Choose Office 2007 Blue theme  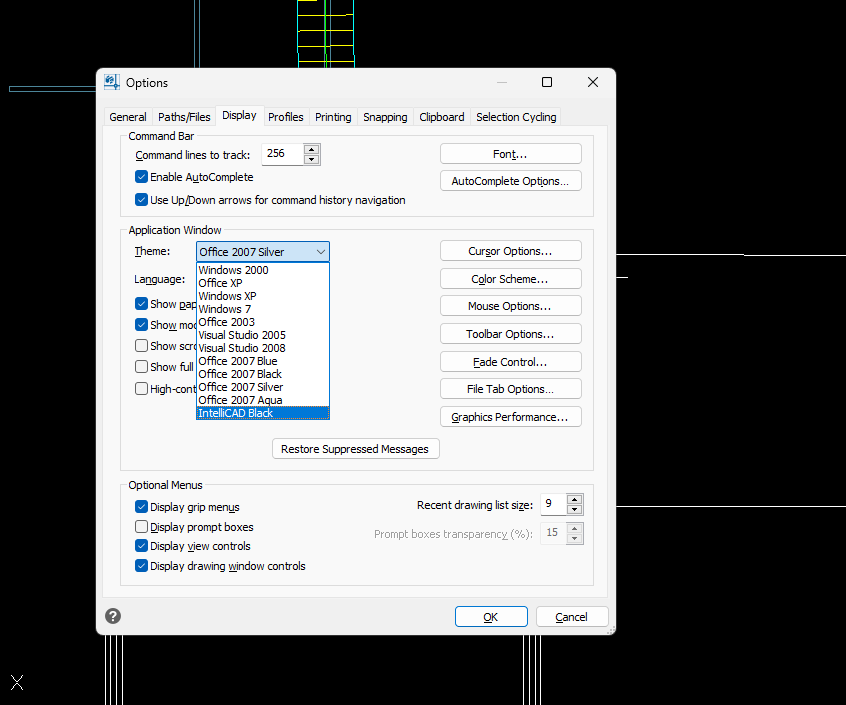pos(263,361)
